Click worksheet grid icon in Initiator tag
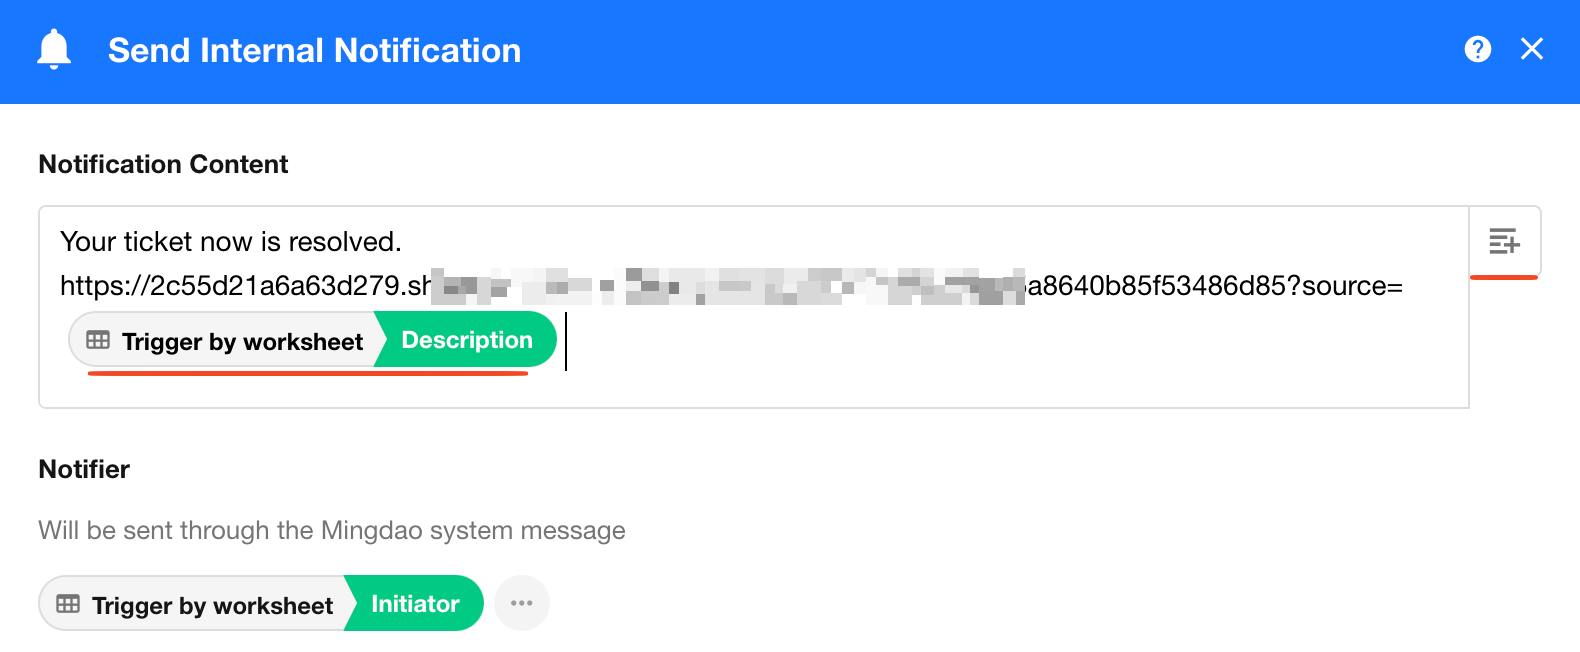1580x652 pixels. point(68,604)
